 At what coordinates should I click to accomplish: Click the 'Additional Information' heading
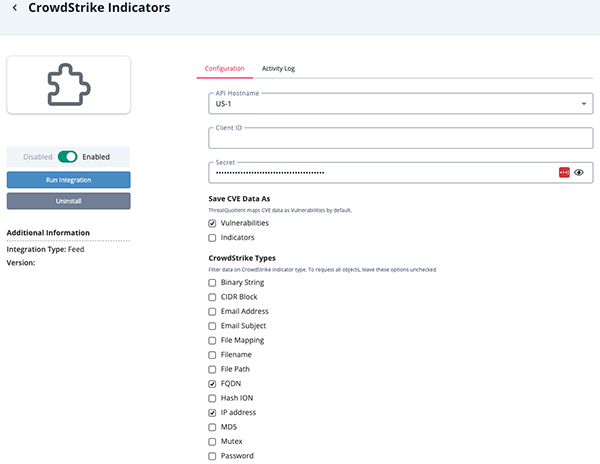tap(48, 233)
